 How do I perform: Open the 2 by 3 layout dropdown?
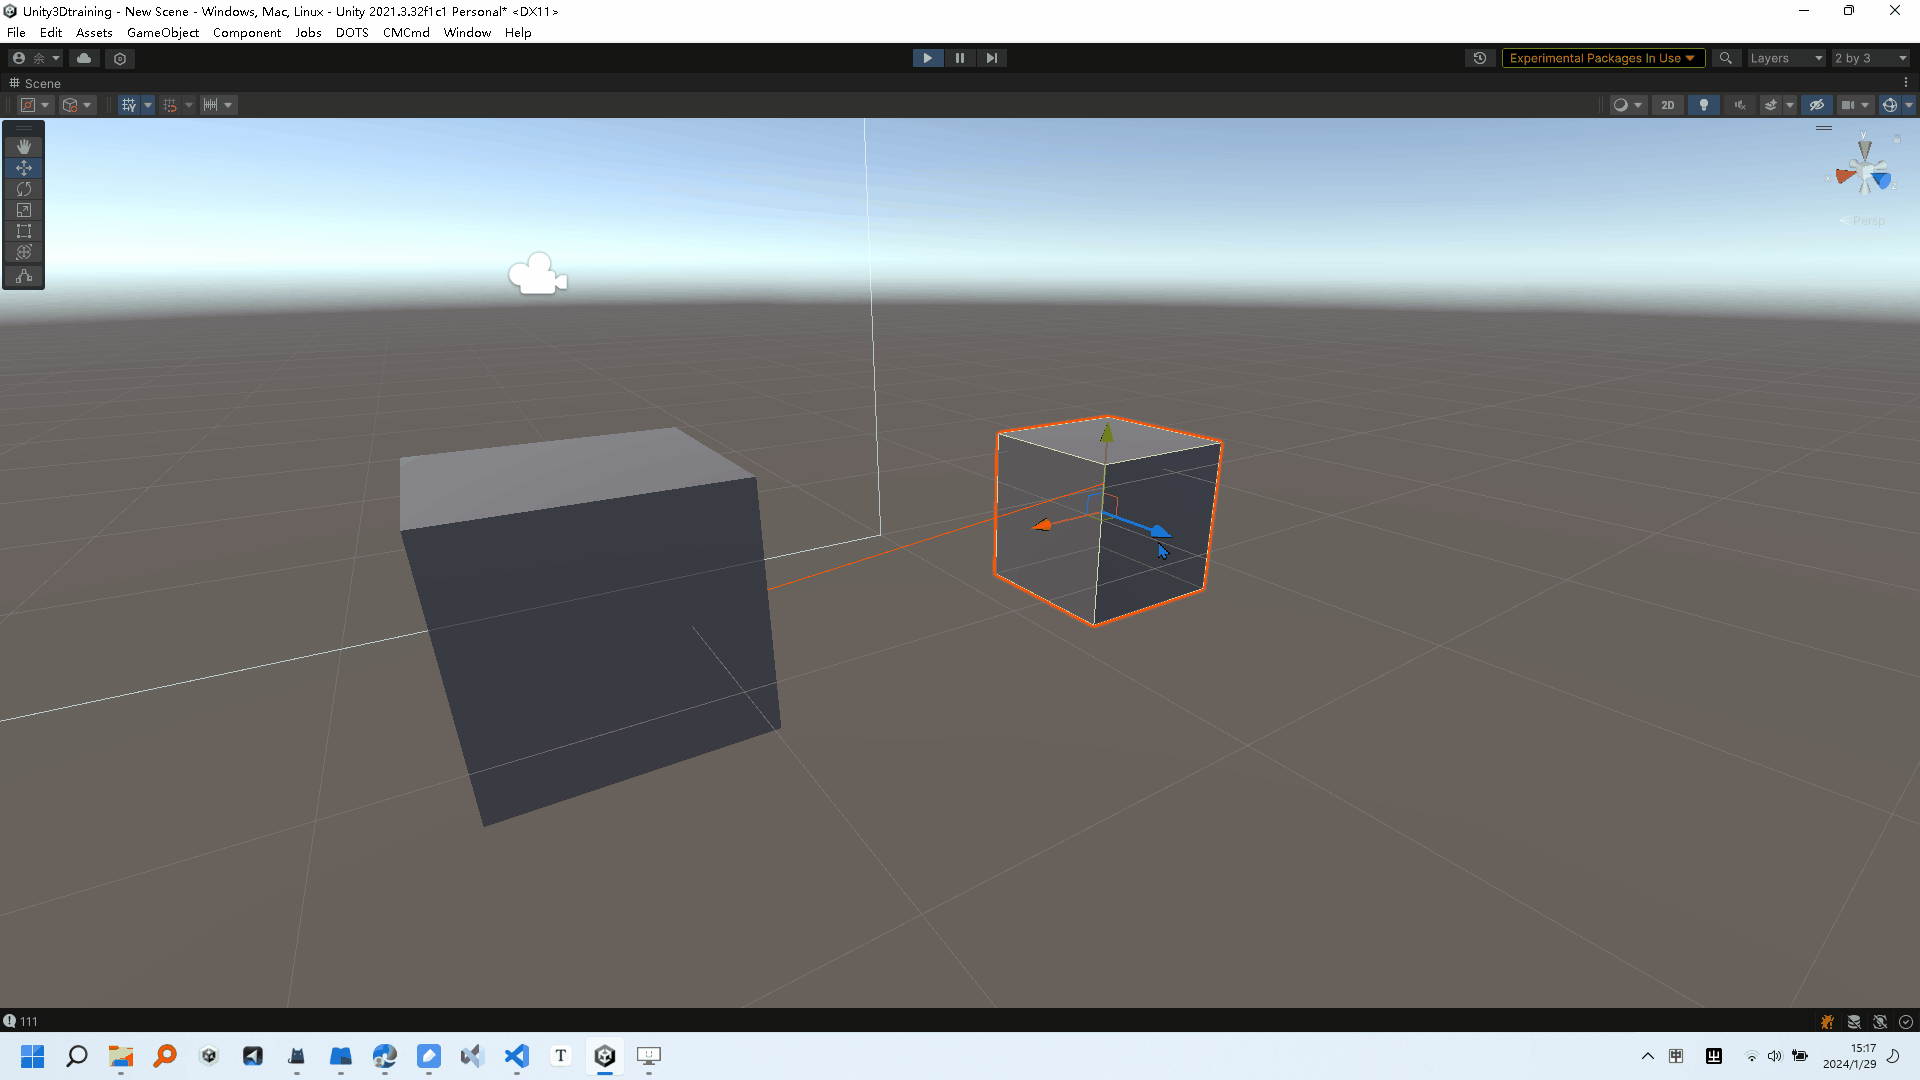tap(1870, 58)
